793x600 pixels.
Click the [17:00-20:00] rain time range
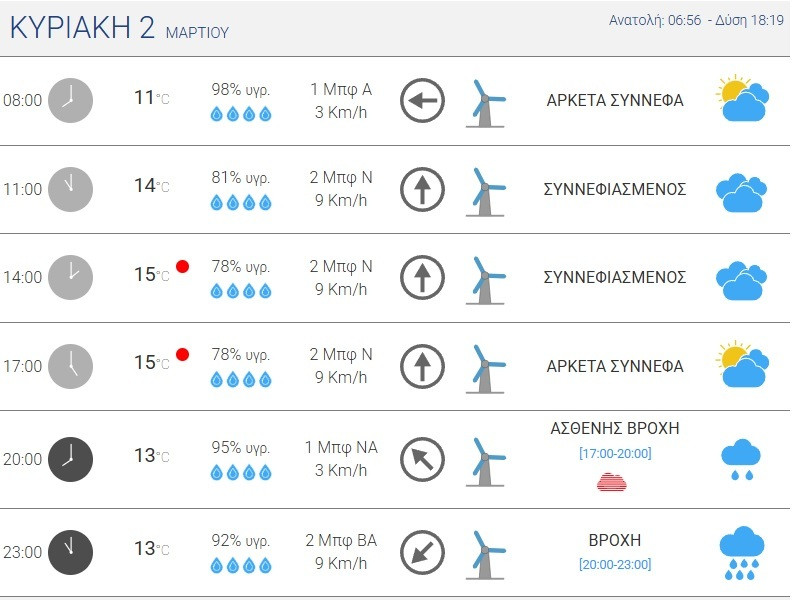[x=615, y=454]
